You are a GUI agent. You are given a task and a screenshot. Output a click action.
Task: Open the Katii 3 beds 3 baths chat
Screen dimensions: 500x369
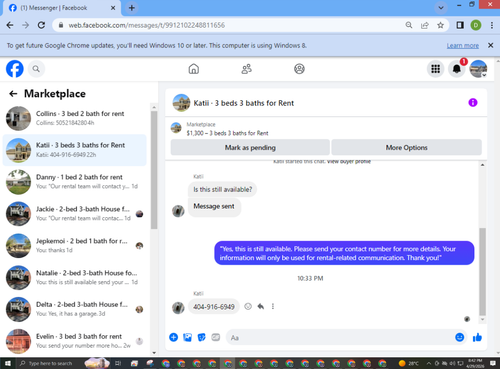click(x=75, y=150)
